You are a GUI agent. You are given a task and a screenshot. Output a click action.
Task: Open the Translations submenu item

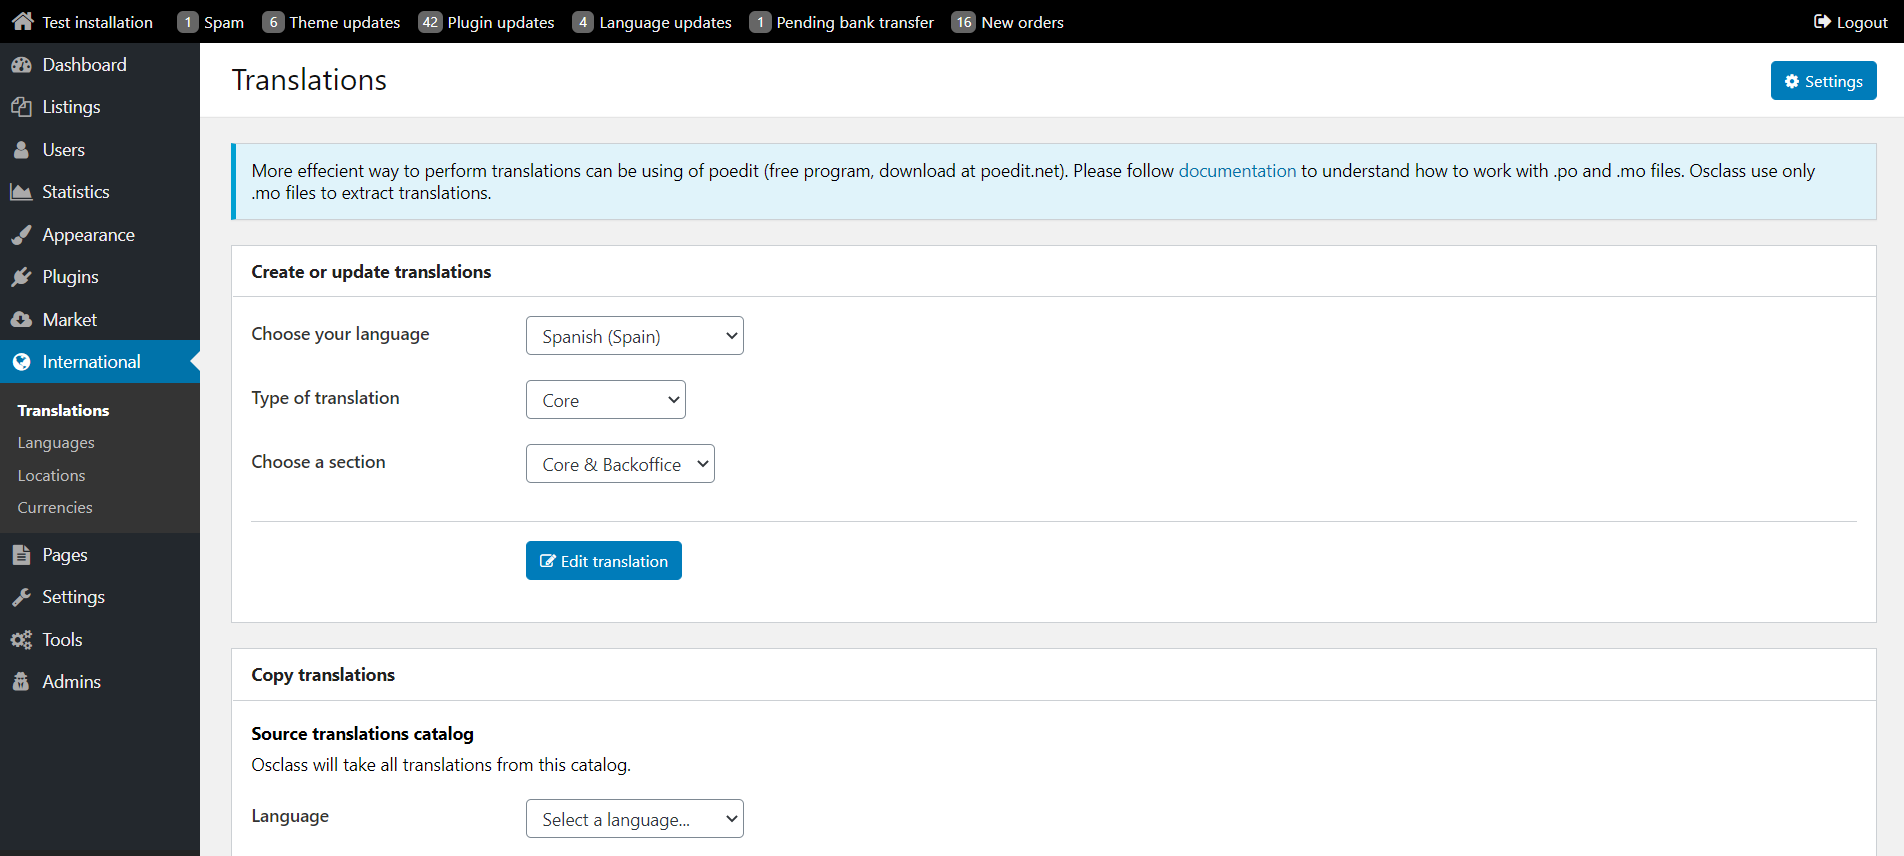click(x=63, y=411)
